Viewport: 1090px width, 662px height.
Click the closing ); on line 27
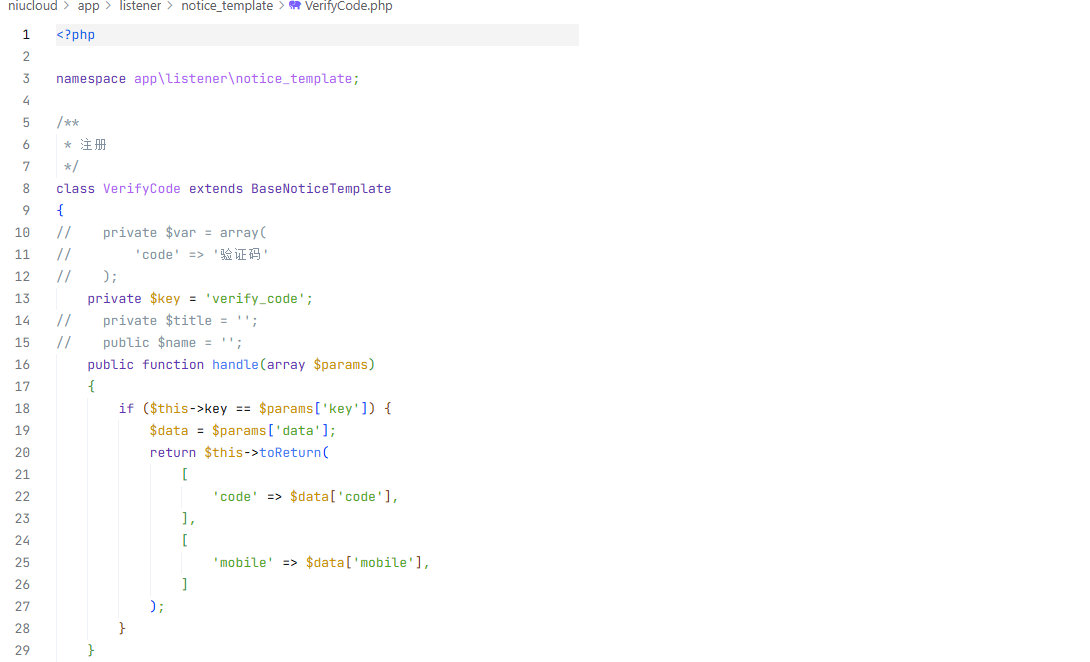(x=157, y=606)
